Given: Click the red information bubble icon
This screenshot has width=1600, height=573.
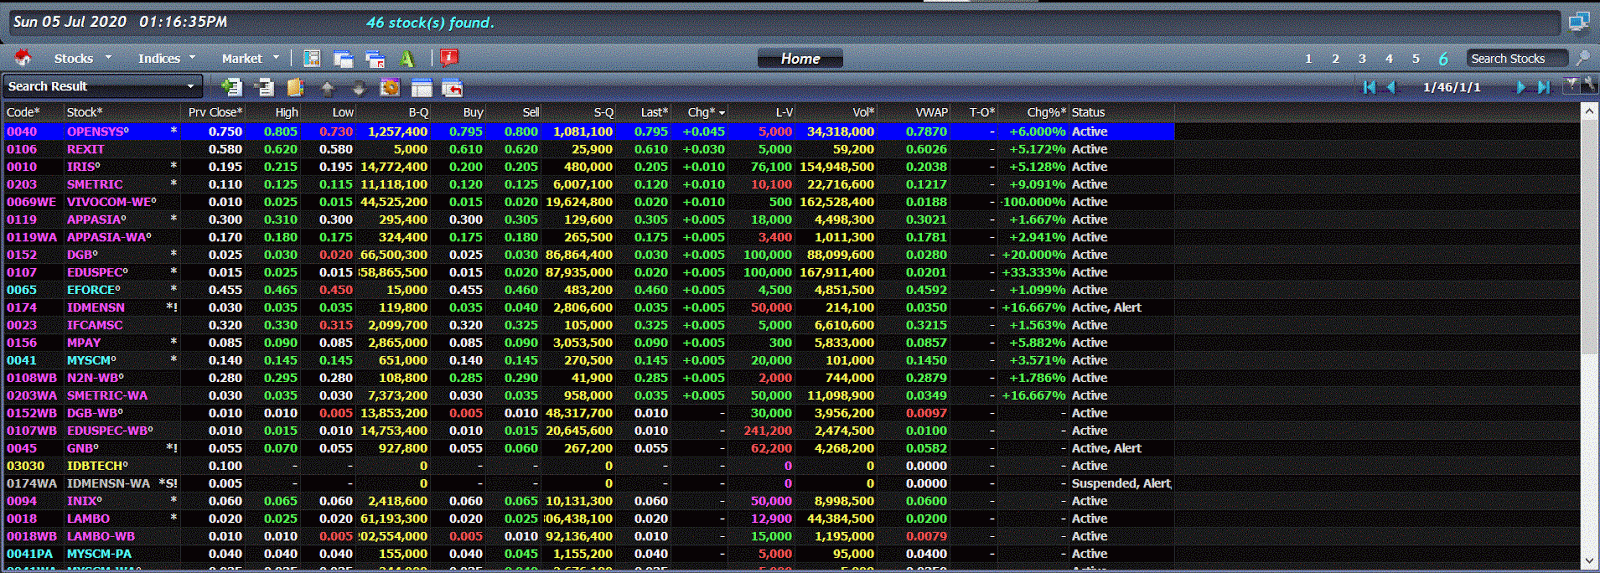Looking at the screenshot, I should pyautogui.click(x=449, y=58).
